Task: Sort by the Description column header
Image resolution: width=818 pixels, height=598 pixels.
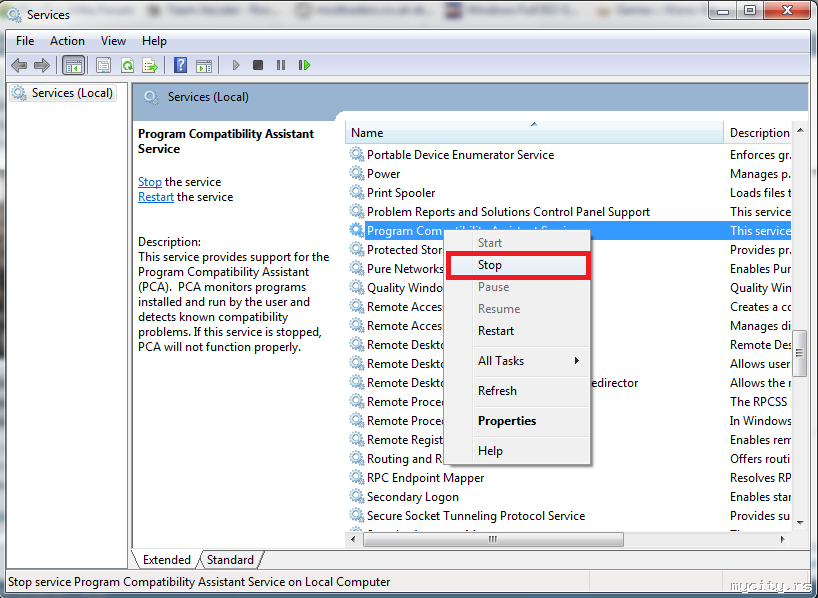Action: [x=758, y=133]
